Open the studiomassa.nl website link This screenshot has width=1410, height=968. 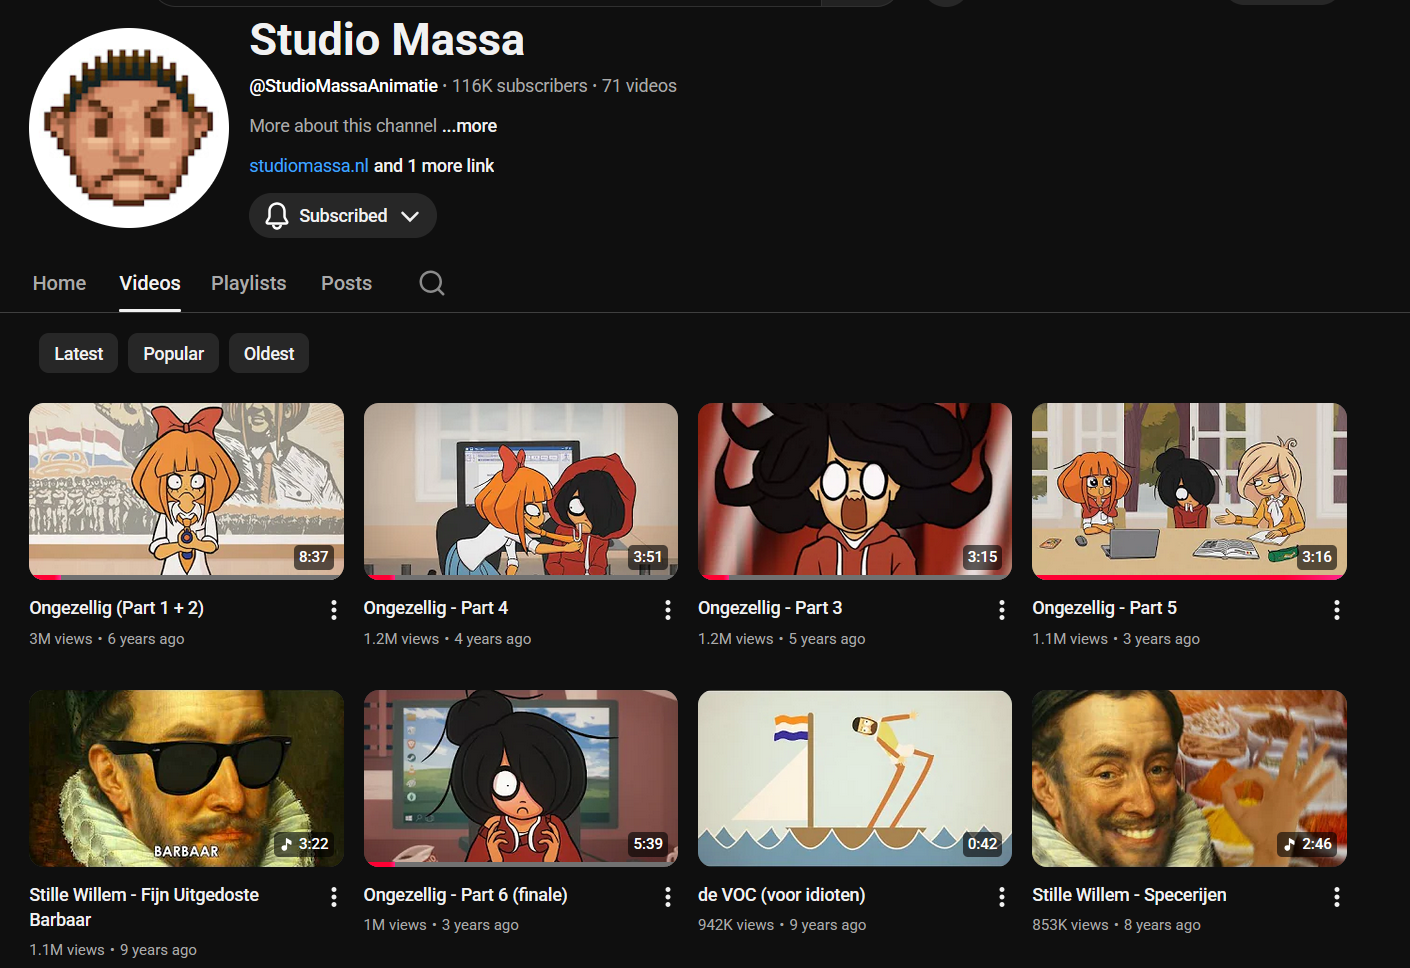point(309,166)
